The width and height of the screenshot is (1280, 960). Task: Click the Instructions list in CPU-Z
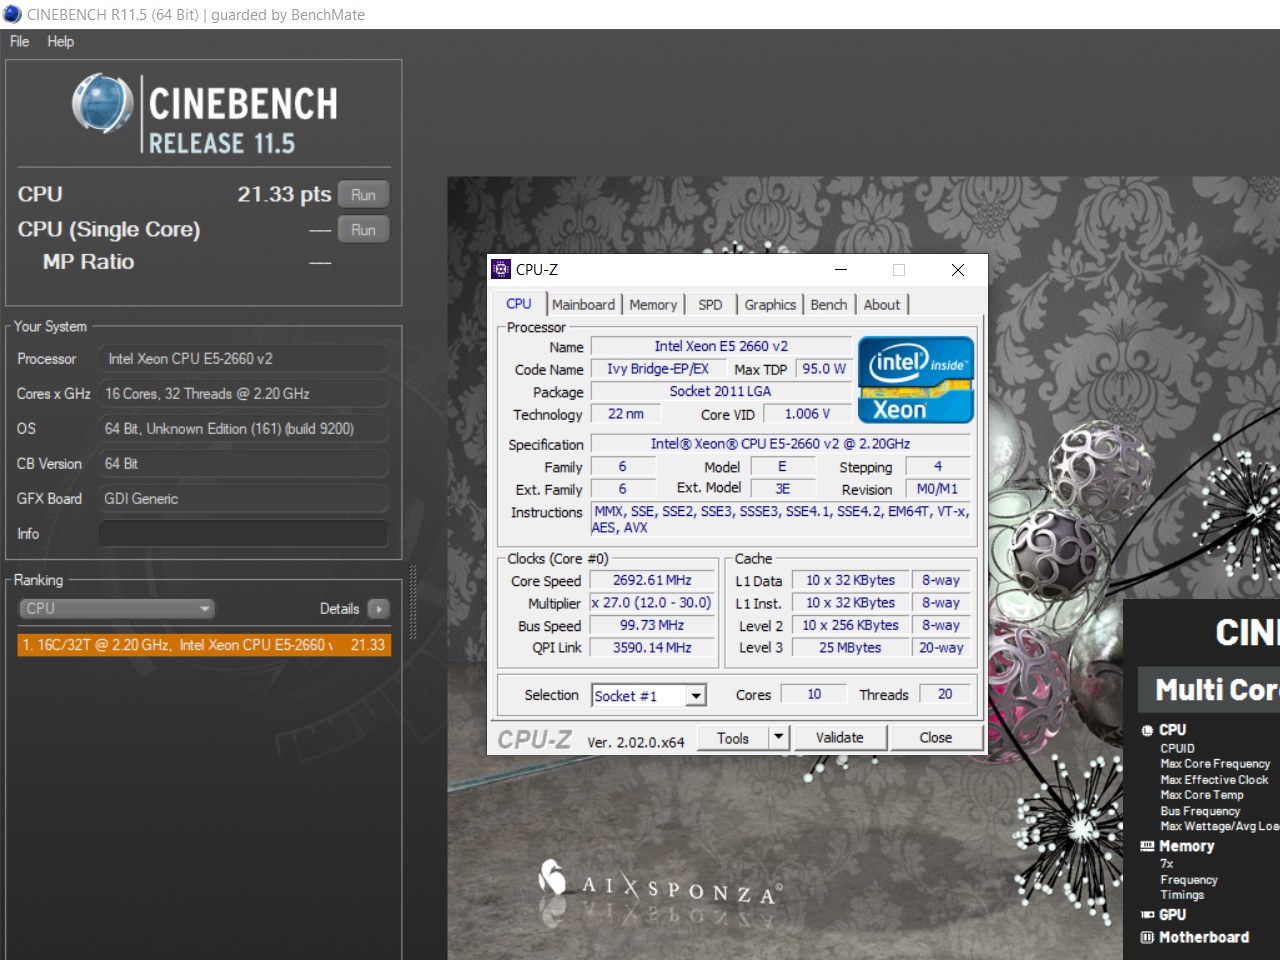tap(781, 519)
